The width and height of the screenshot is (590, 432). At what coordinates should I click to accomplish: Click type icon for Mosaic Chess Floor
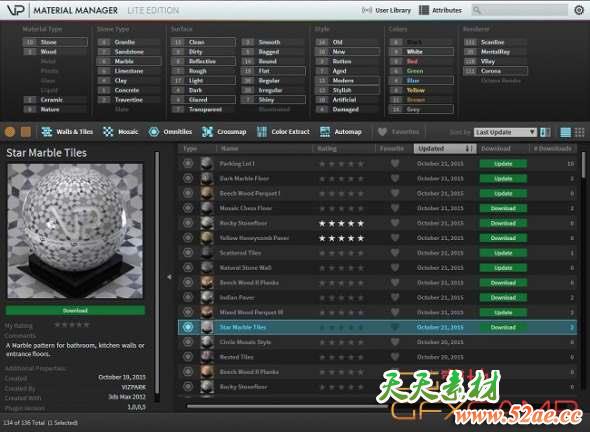pyautogui.click(x=188, y=208)
